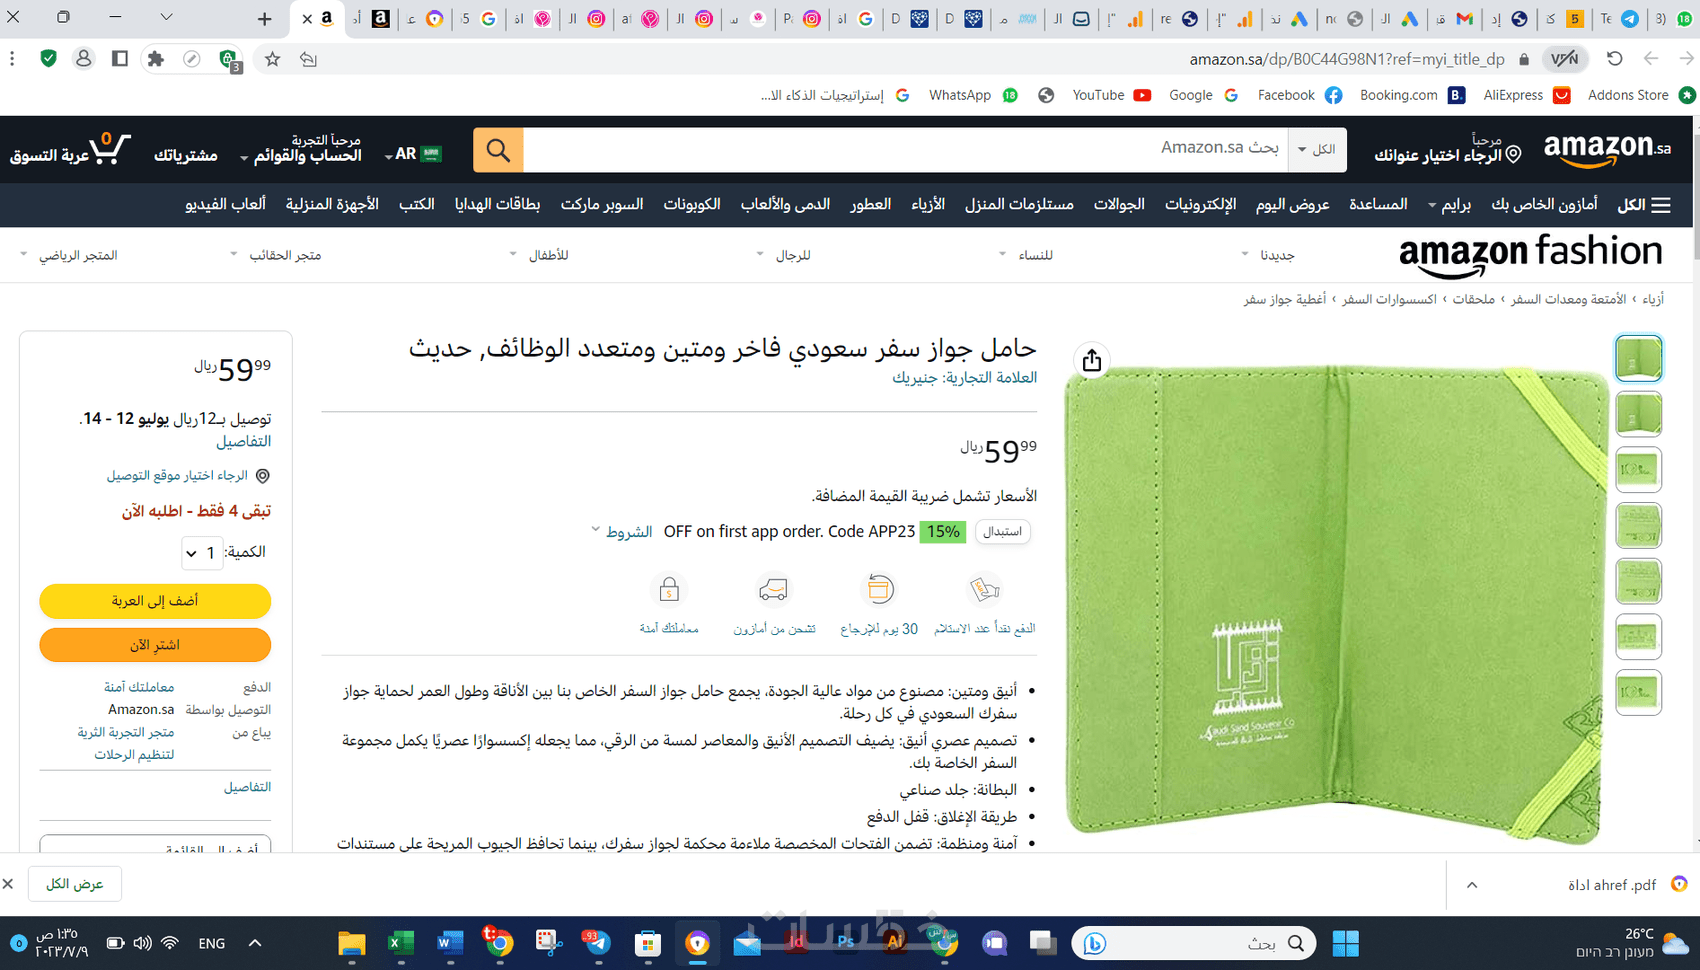This screenshot has height=970, width=1700.
Task: Click the Amazon.sa search input field
Action: 905,150
